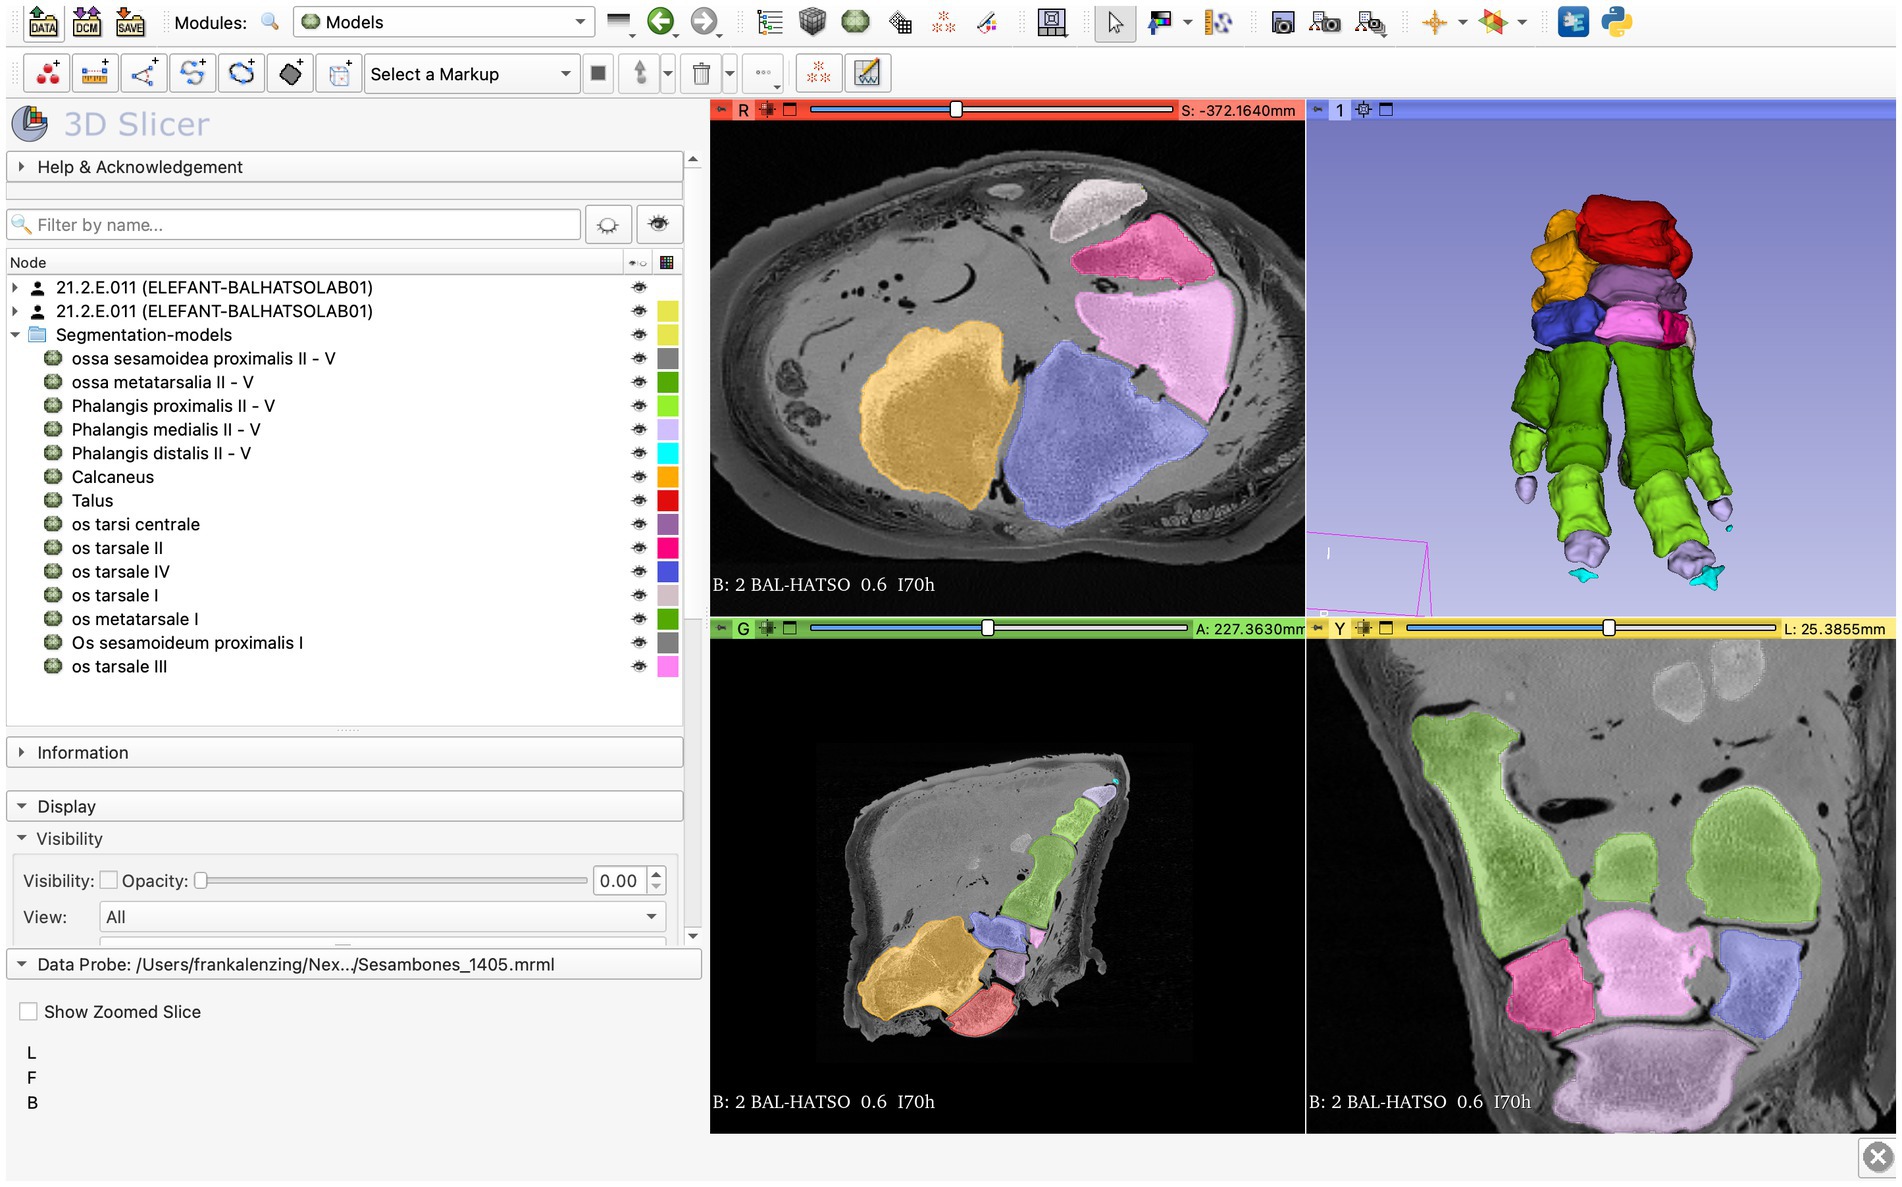Select ossa sesamoidea proximalis II - V
The width and height of the screenshot is (1902, 1187).
tap(344, 359)
